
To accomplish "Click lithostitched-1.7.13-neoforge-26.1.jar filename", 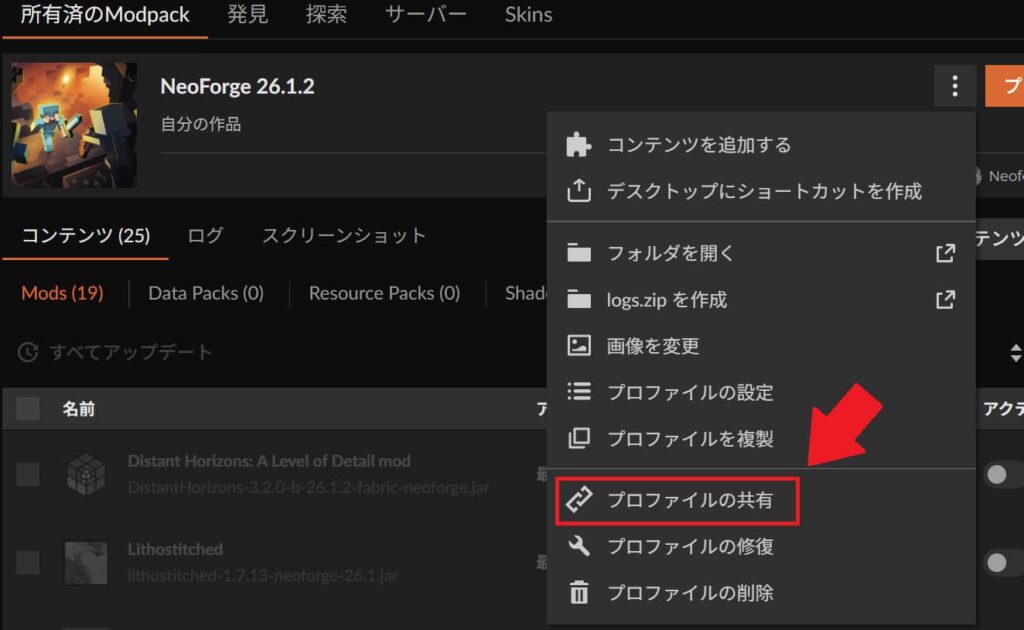I will [263, 576].
